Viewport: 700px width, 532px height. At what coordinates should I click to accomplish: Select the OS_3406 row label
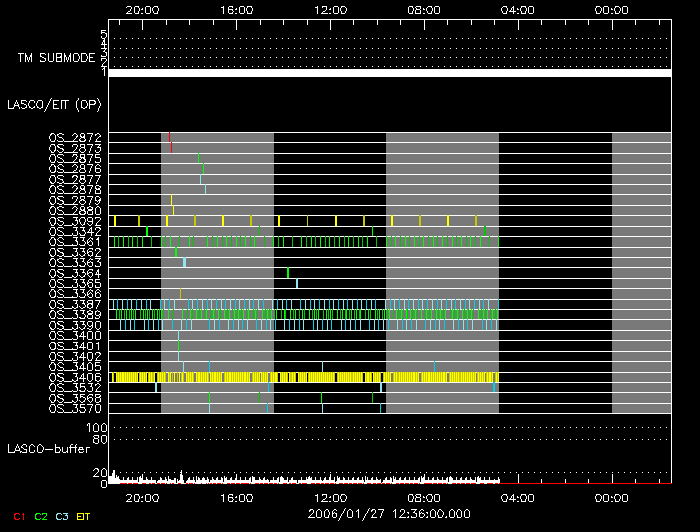click(x=74, y=377)
